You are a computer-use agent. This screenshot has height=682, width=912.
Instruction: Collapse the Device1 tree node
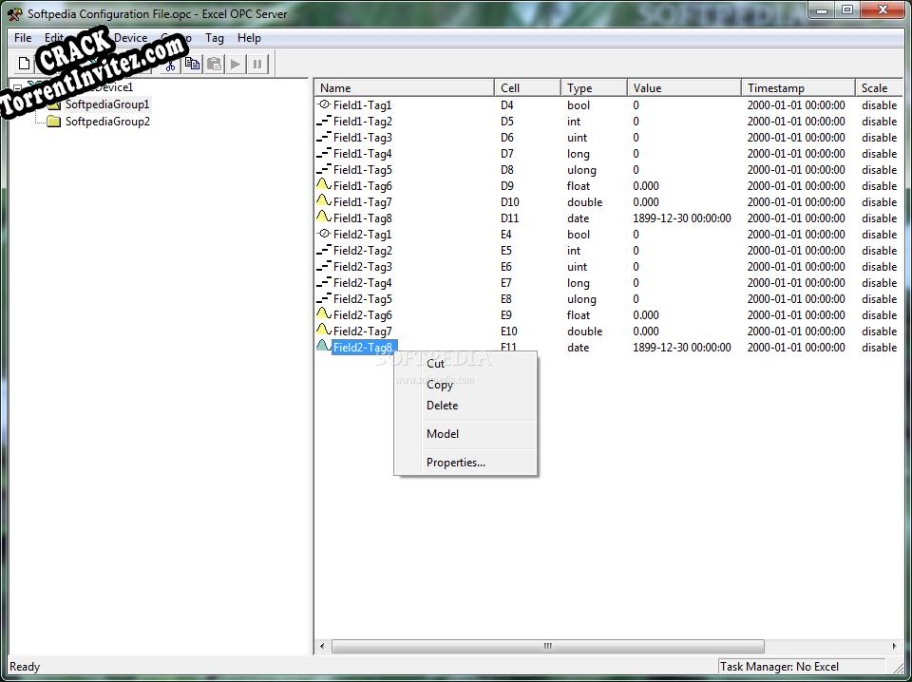18,87
